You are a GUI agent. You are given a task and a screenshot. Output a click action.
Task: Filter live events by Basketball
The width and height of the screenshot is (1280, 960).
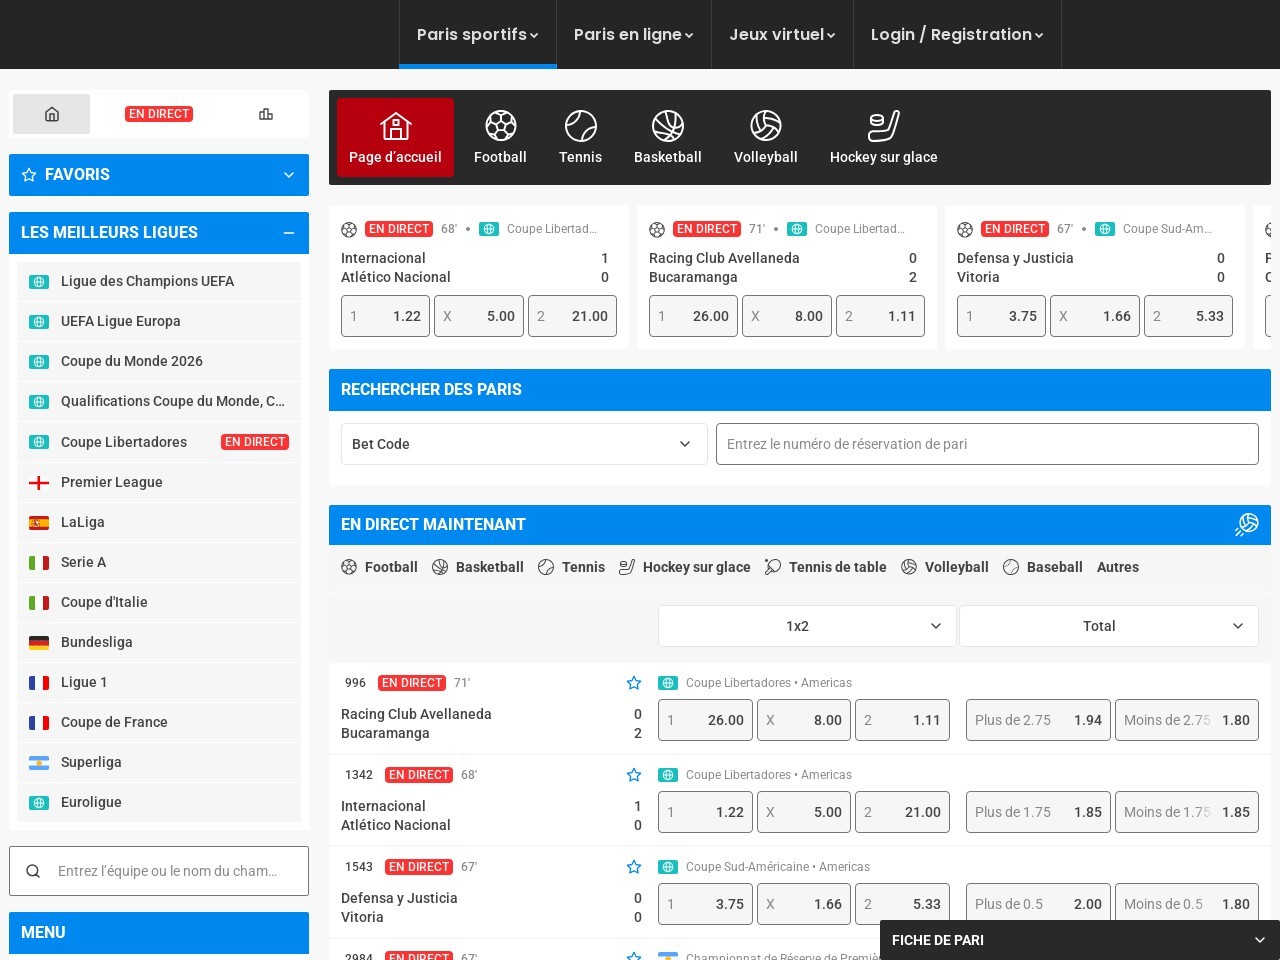pyautogui.click(x=478, y=567)
